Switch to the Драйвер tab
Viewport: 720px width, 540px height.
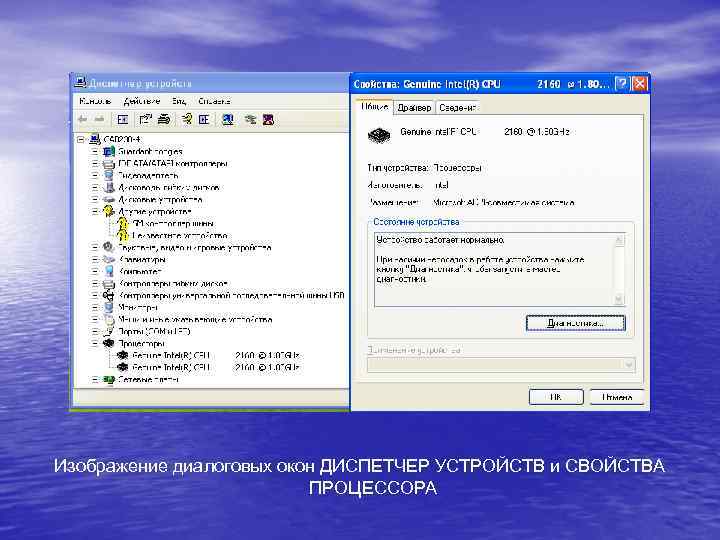(414, 107)
